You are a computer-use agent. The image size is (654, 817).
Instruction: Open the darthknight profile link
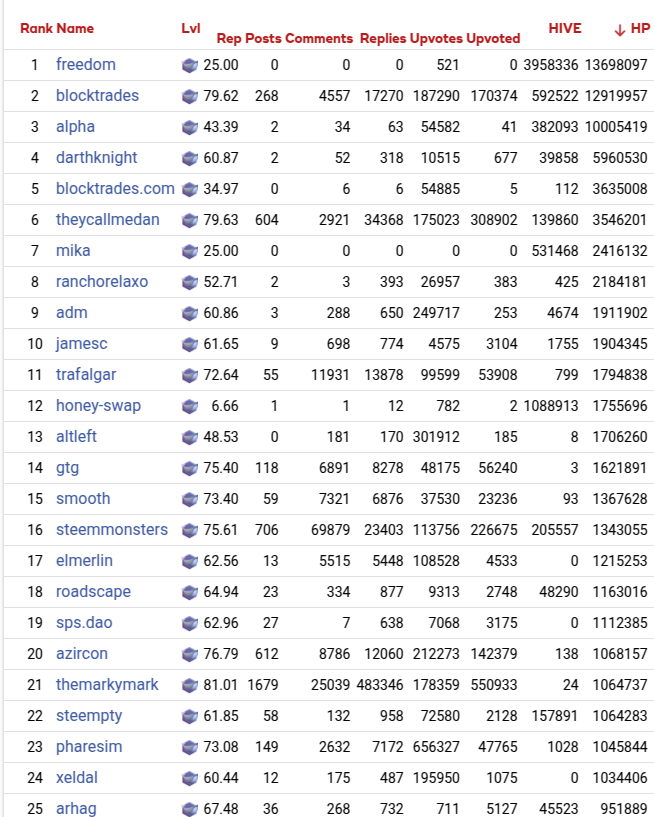coord(96,158)
